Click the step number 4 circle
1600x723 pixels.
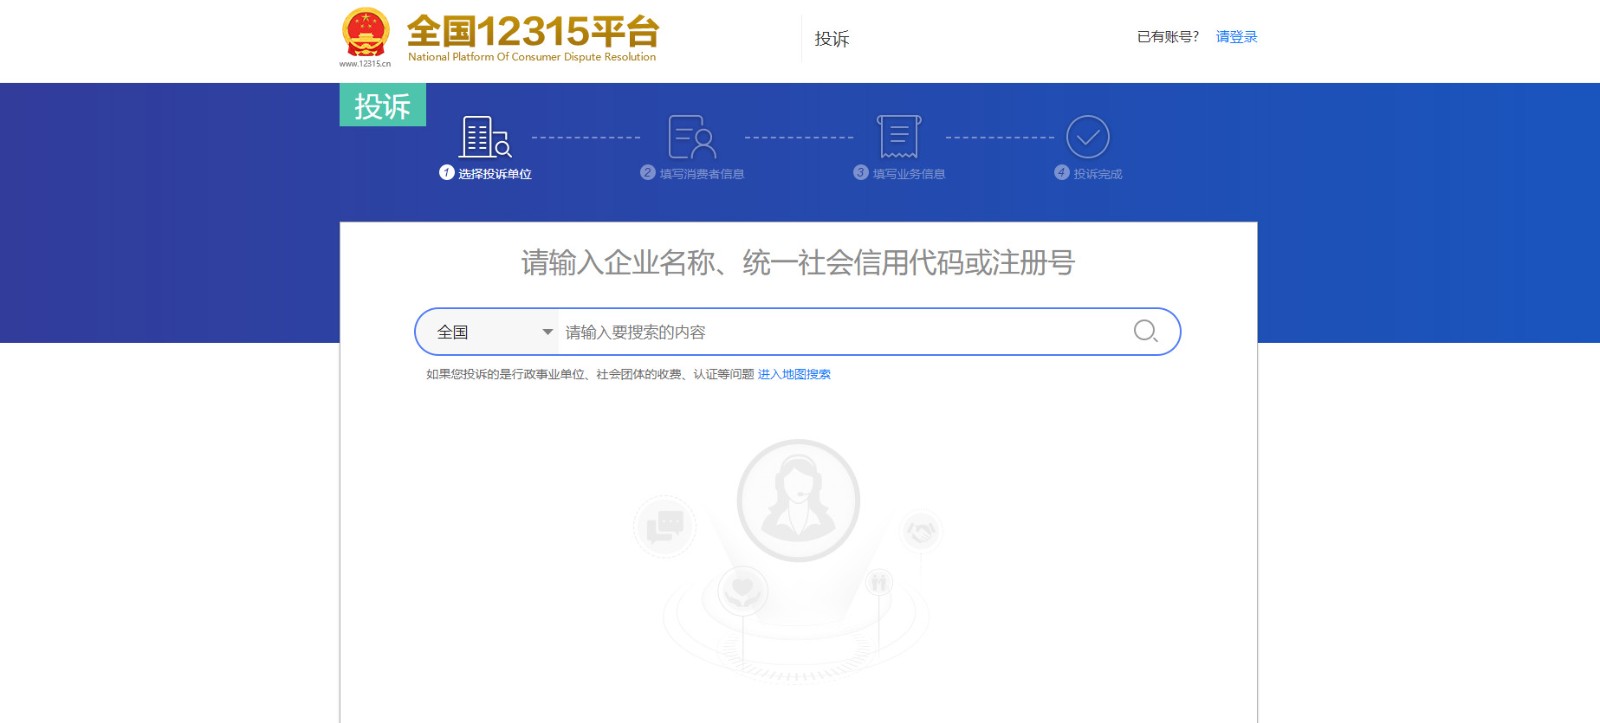(x=1062, y=172)
